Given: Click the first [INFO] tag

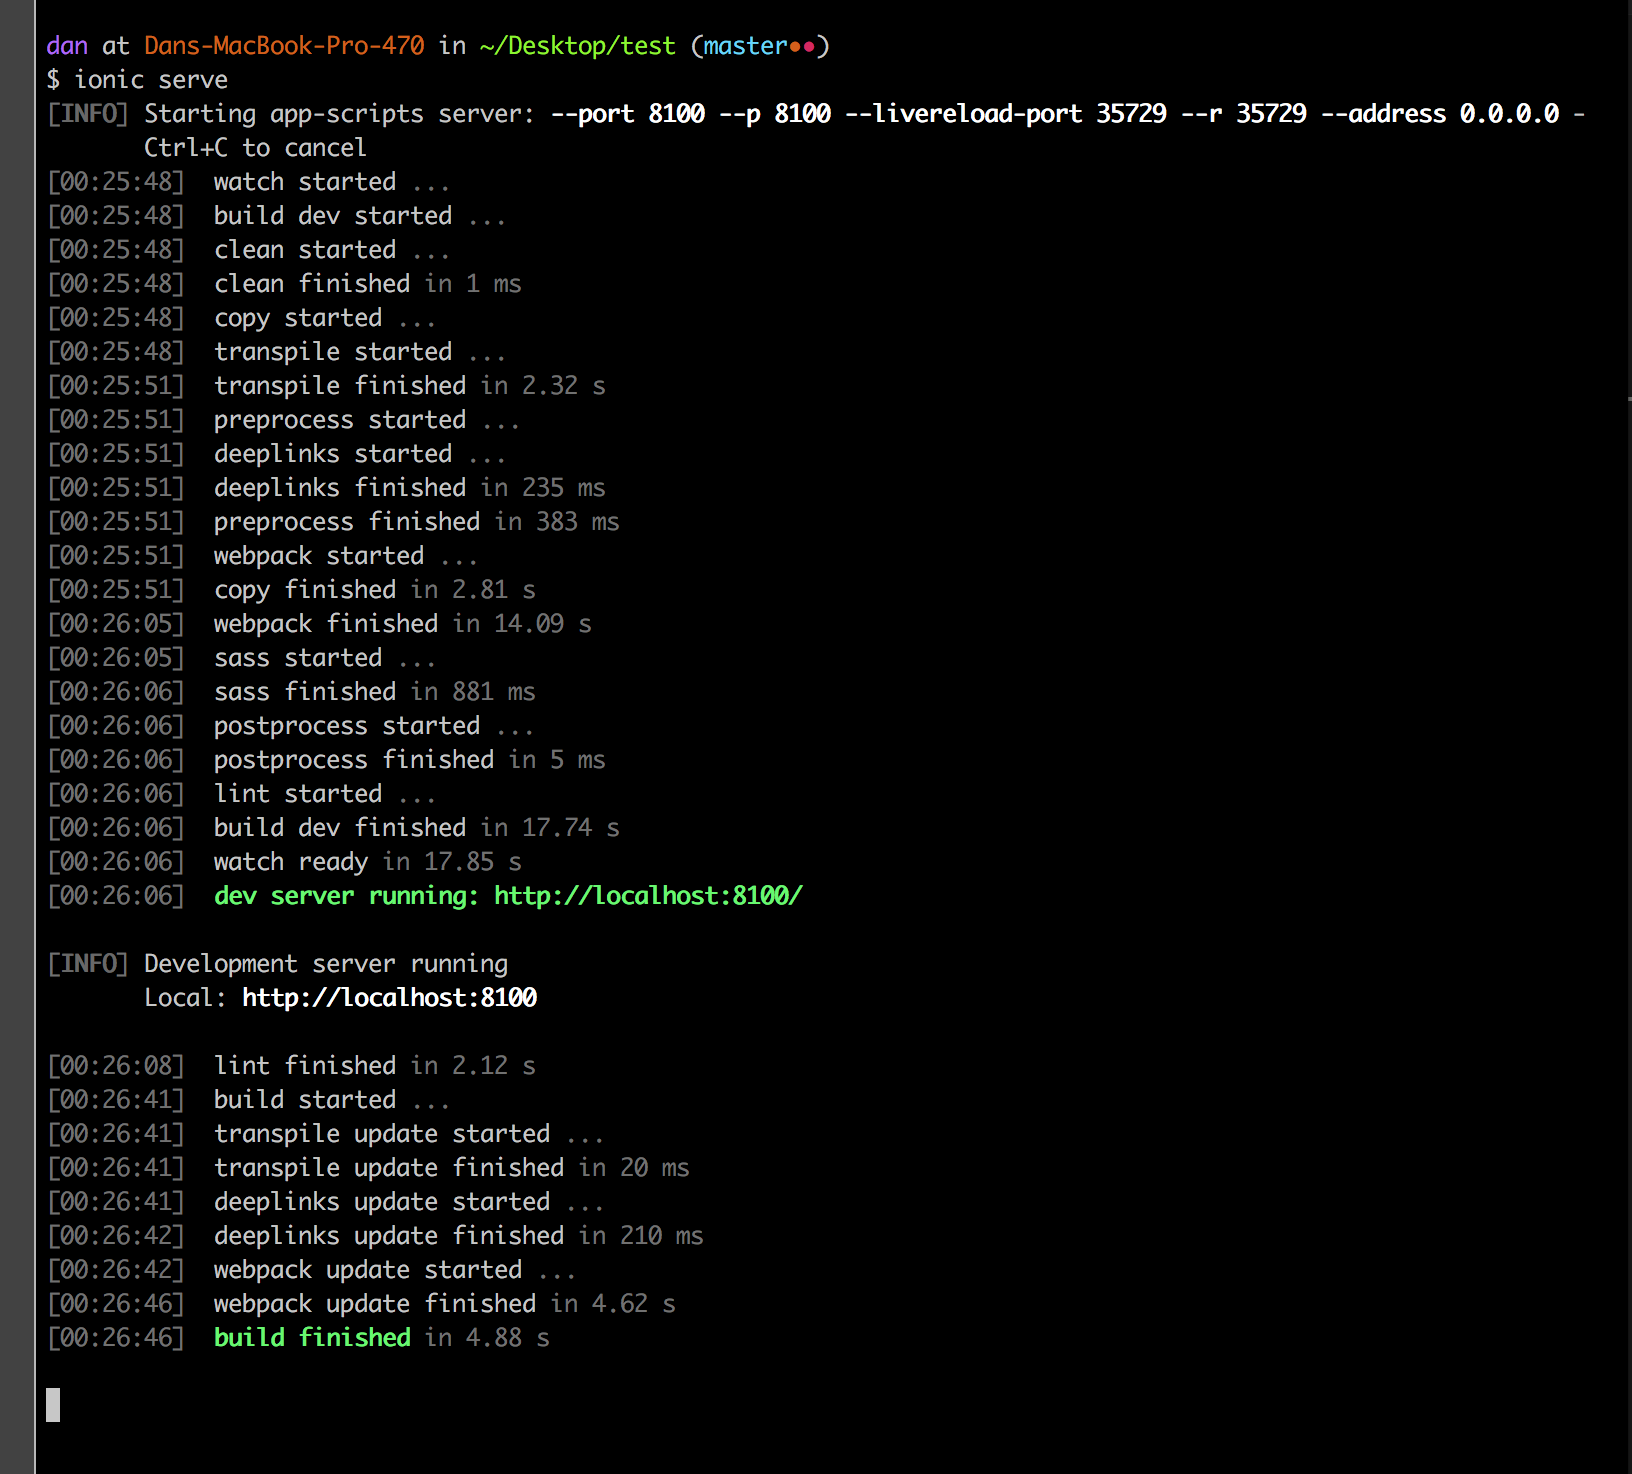Looking at the screenshot, I should coord(88,114).
